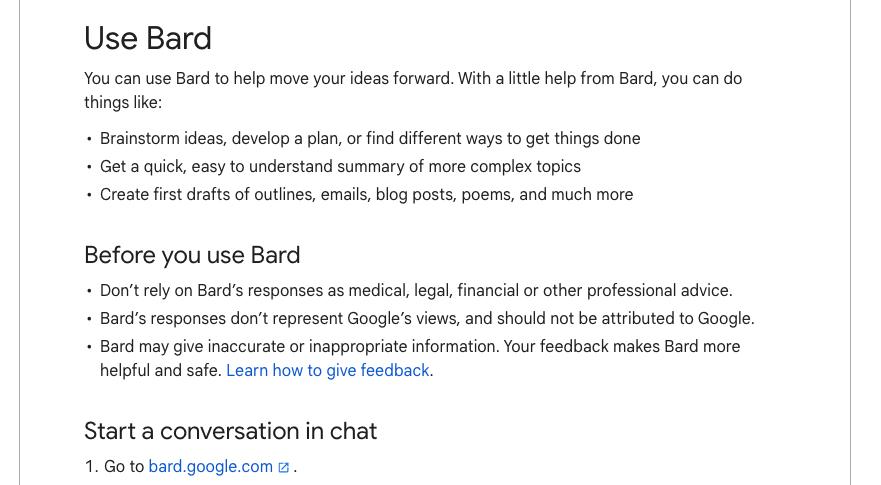Click the intro paragraph 'You can use Bard to help'

413,78
